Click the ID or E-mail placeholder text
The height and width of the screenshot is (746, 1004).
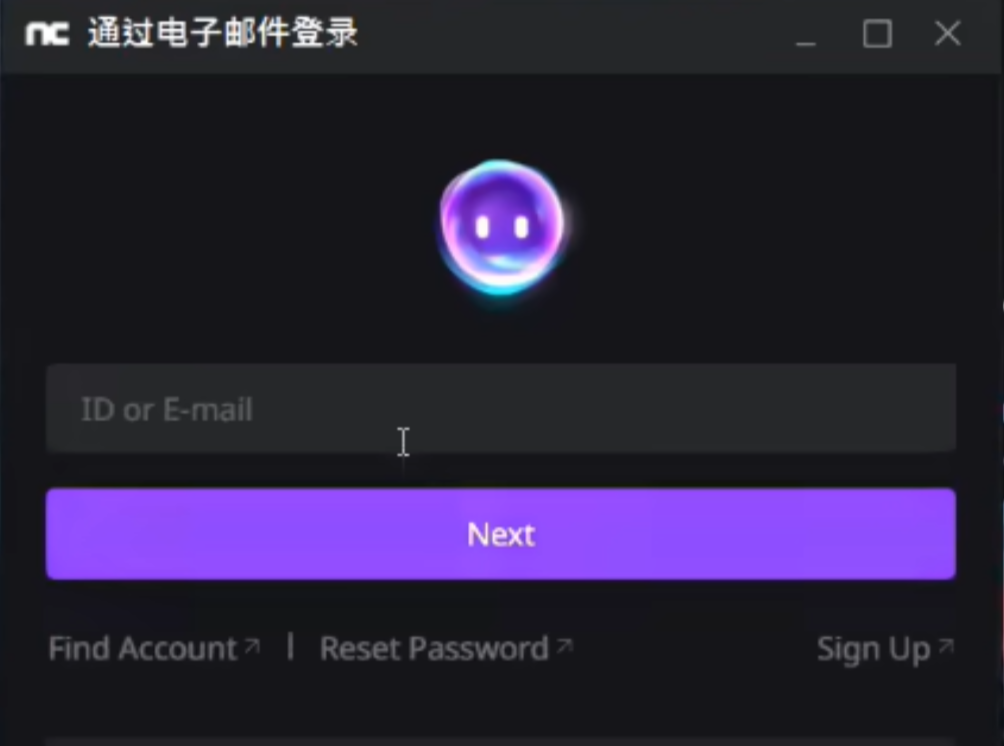pos(166,409)
